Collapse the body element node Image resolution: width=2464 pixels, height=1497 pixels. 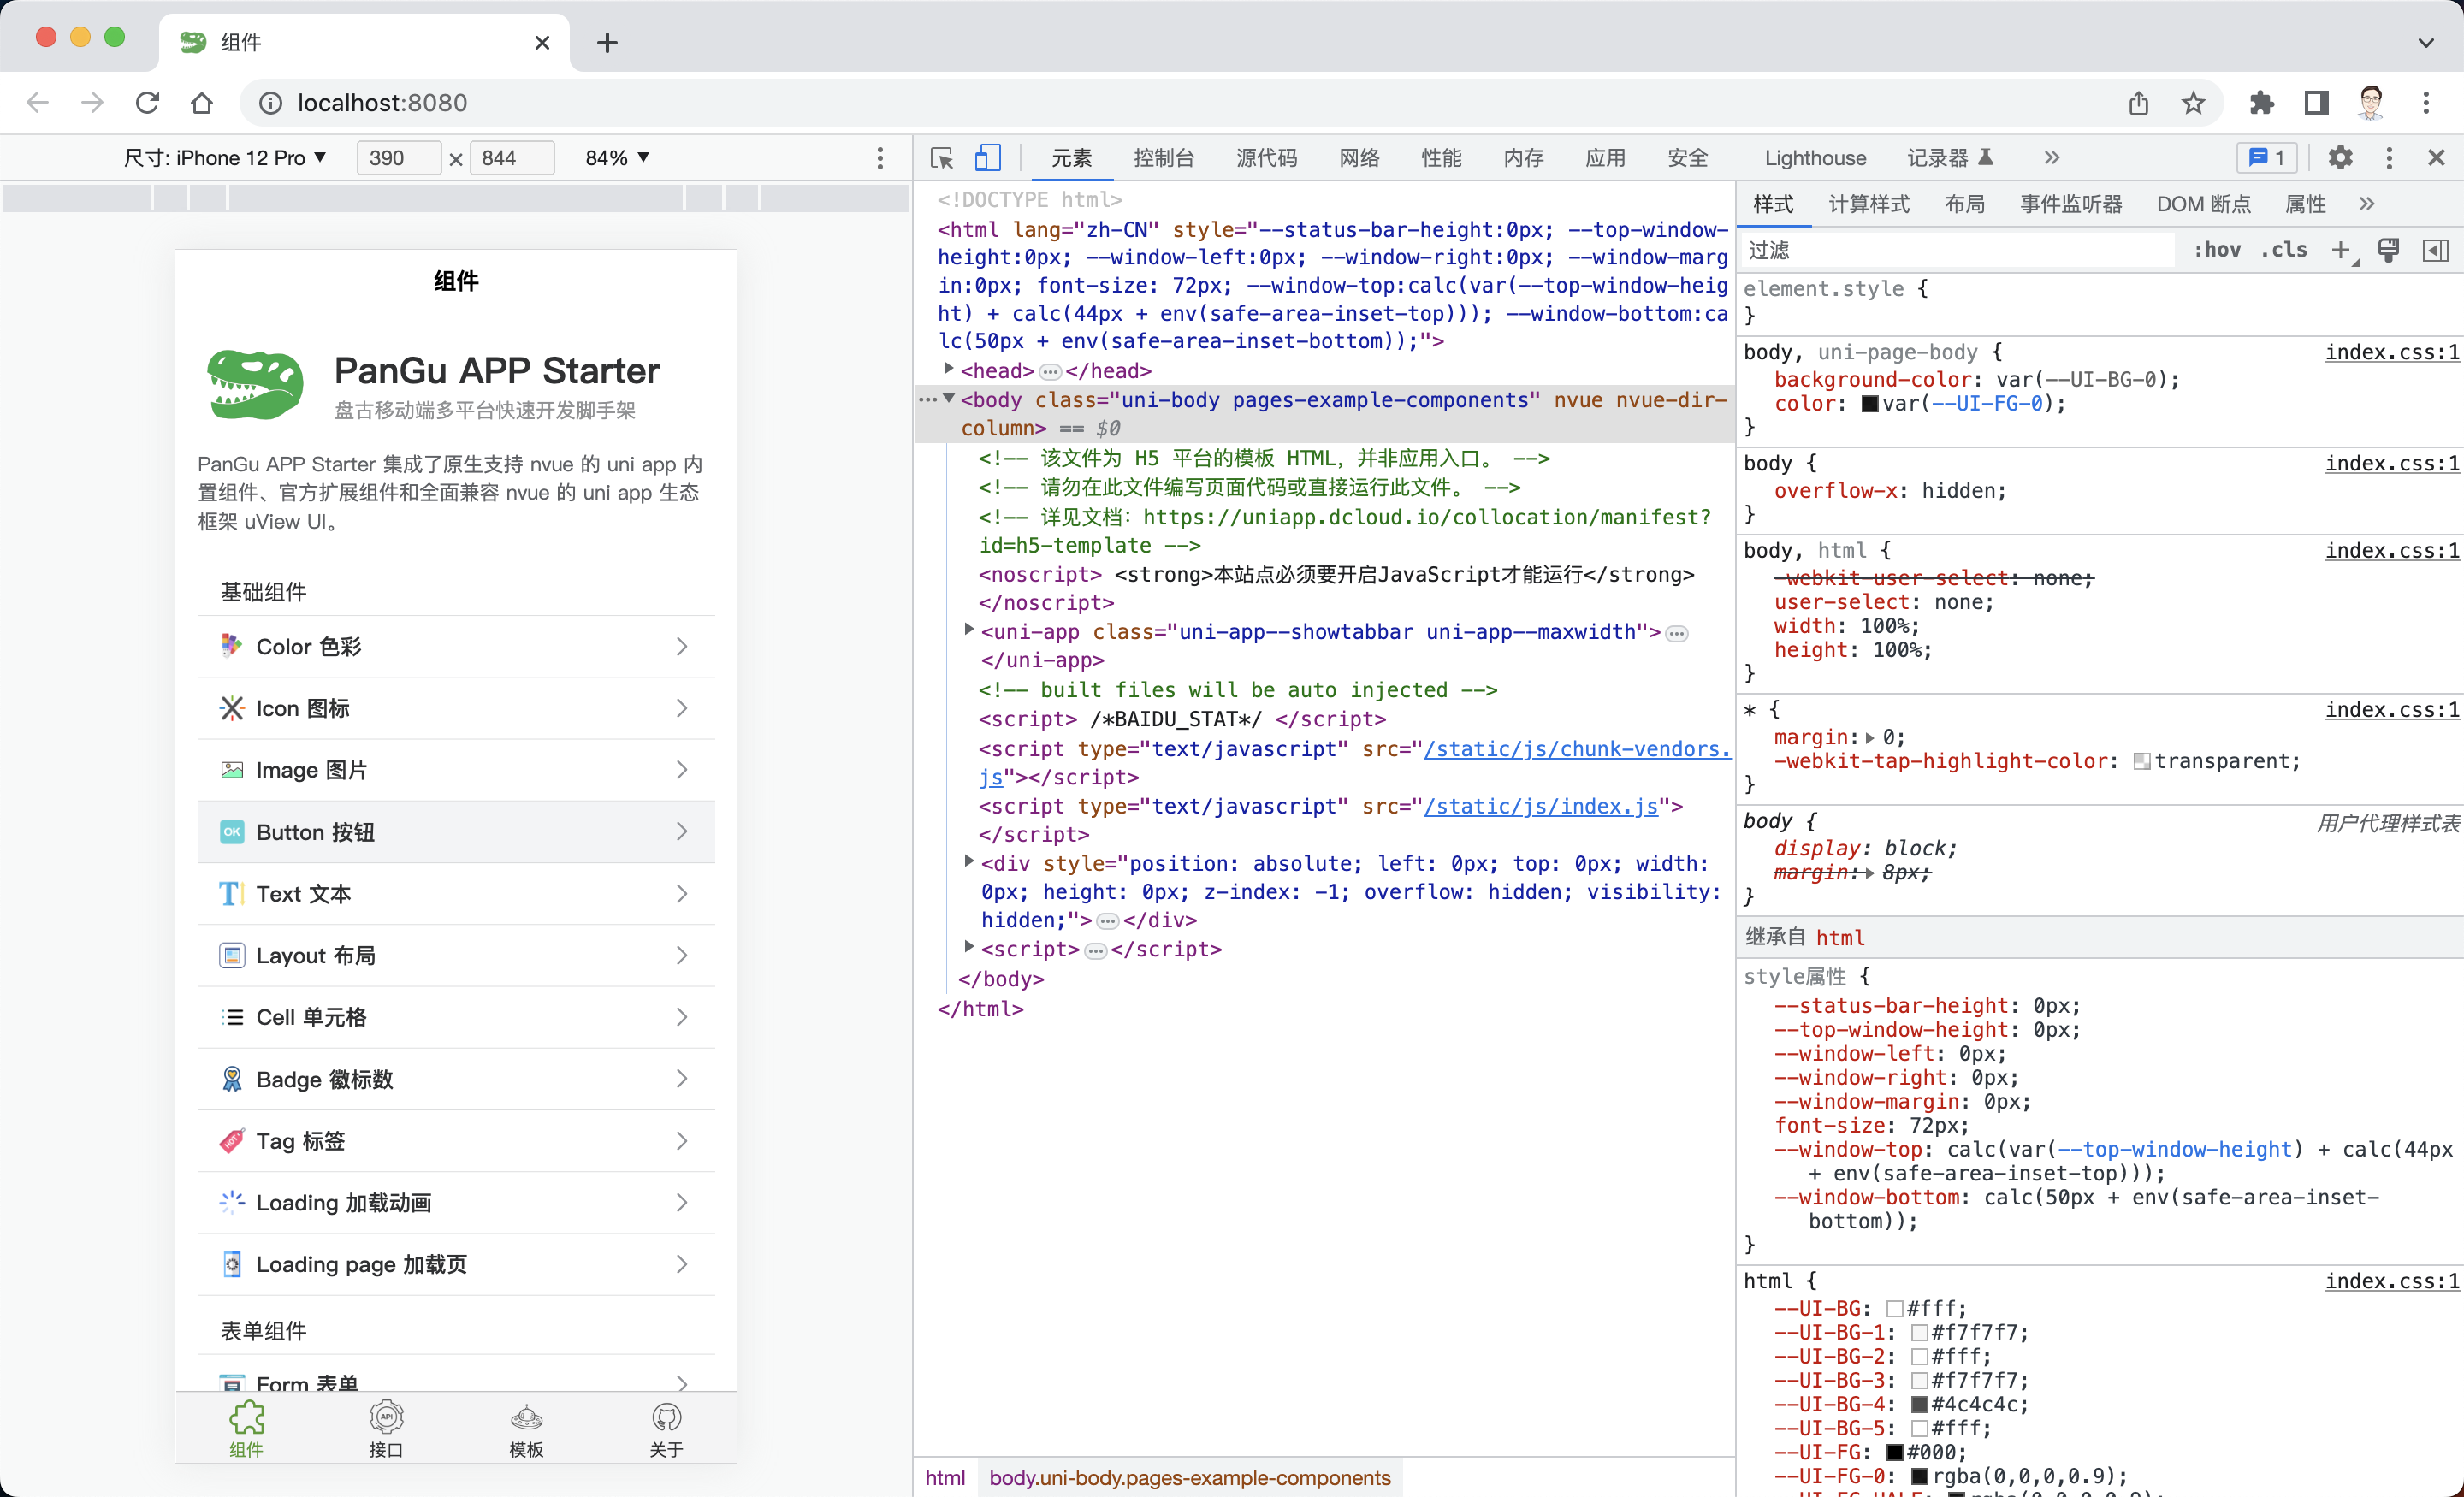click(x=948, y=398)
